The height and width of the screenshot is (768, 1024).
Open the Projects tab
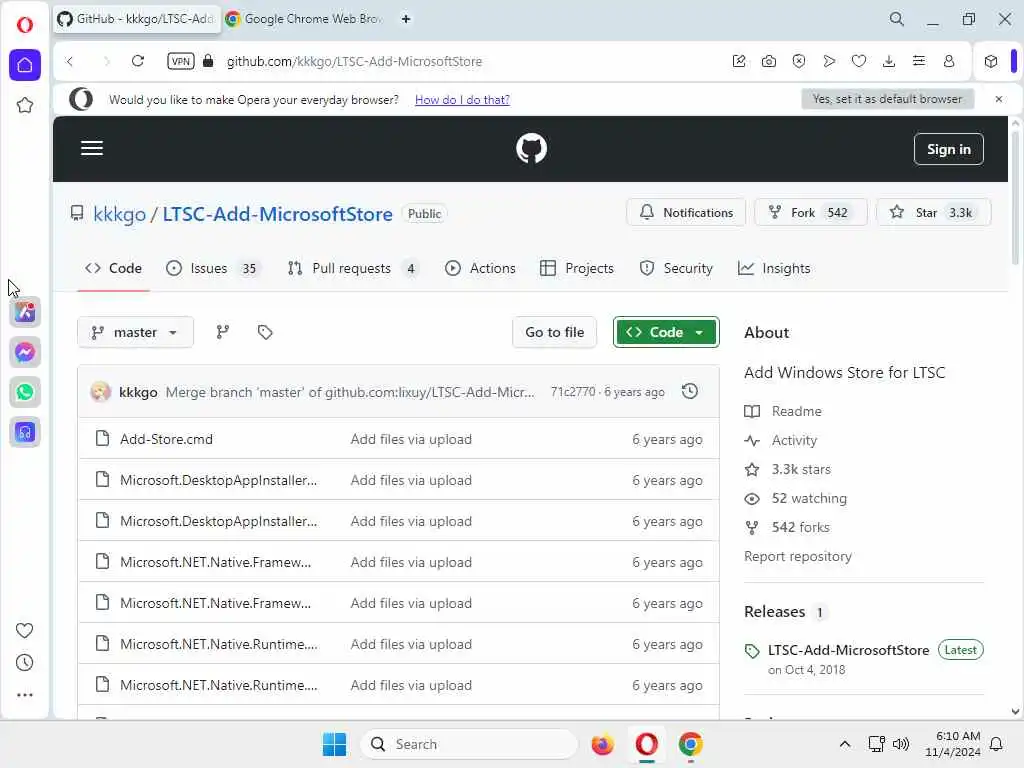[x=577, y=268]
